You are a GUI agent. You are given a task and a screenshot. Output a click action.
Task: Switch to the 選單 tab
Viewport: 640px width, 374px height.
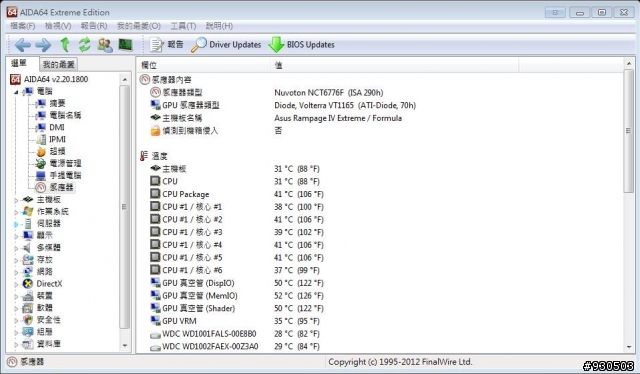point(19,63)
